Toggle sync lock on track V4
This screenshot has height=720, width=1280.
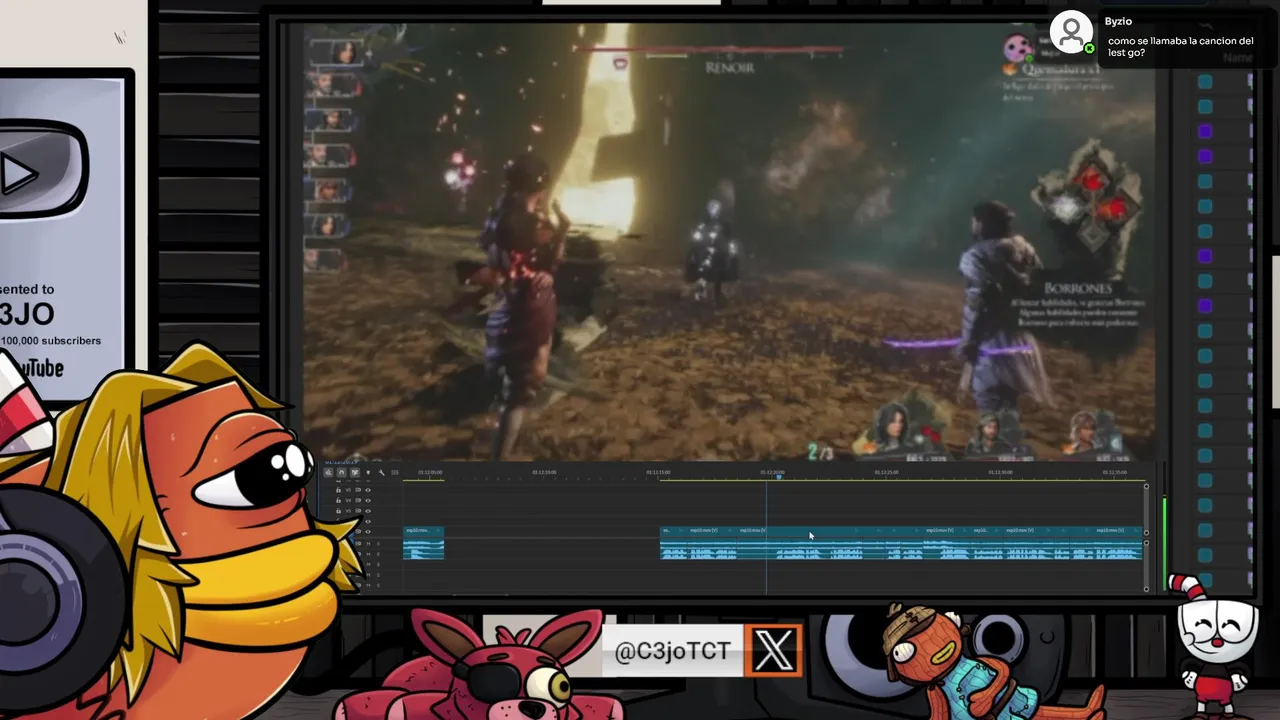coord(358,500)
